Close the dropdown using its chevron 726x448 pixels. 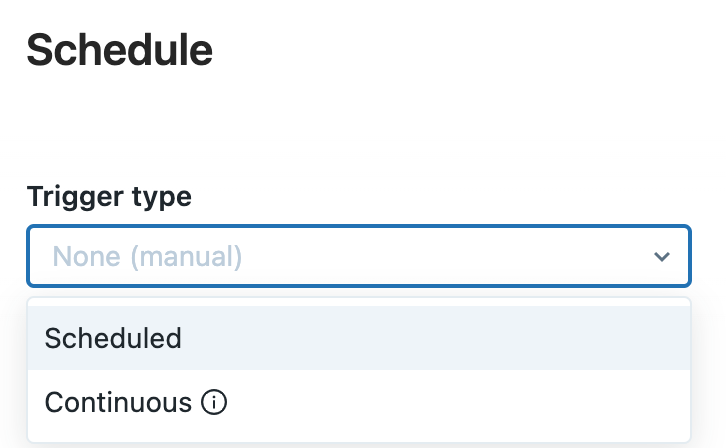[x=661, y=257]
